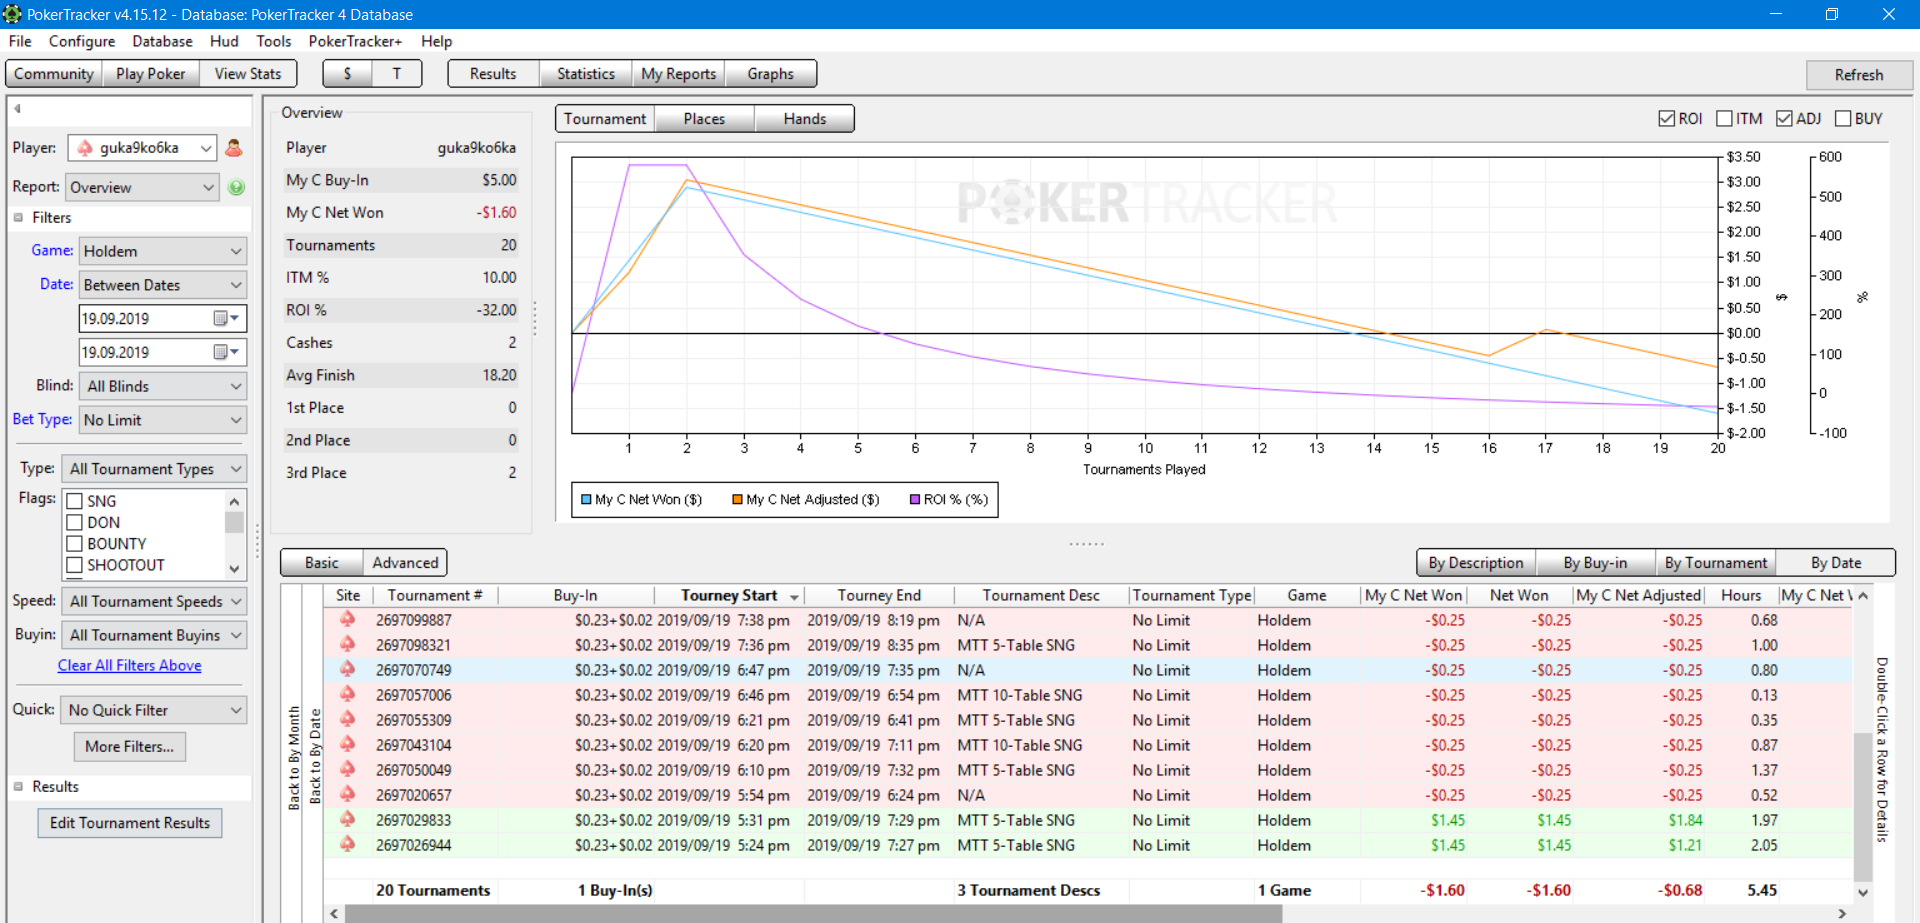Open the Player dropdown
Screen dimensions: 1920x923
pyautogui.click(x=142, y=148)
